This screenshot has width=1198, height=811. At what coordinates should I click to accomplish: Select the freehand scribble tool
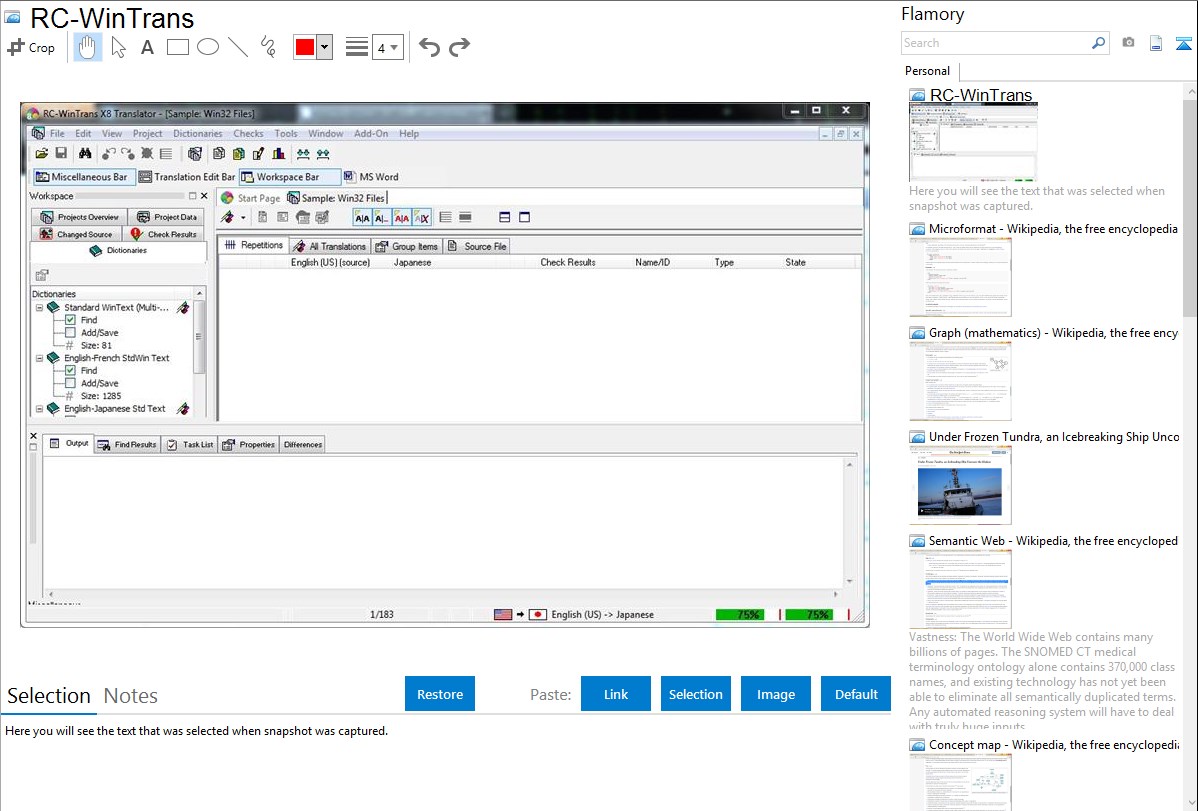coord(268,47)
